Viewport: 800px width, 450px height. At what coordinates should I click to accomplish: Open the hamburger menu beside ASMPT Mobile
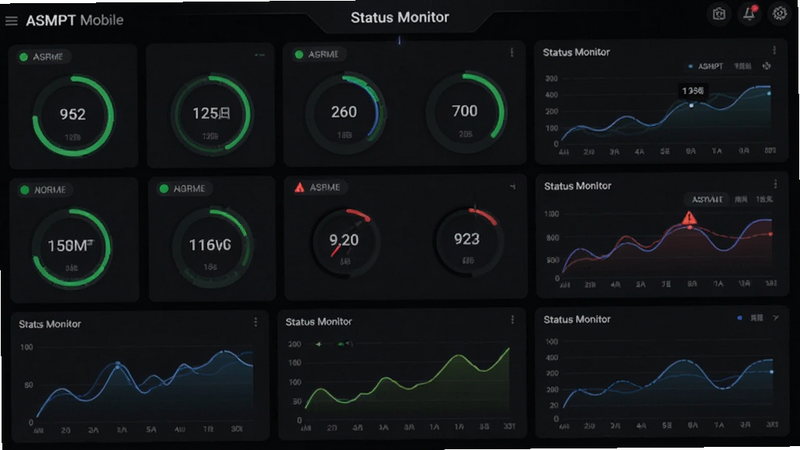(11, 20)
